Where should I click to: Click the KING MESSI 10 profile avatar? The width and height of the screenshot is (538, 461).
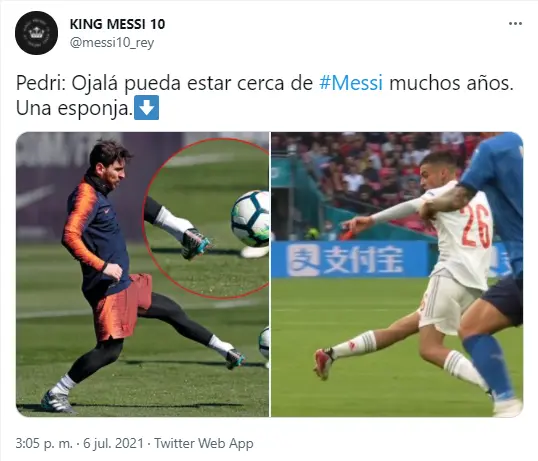coord(36,33)
